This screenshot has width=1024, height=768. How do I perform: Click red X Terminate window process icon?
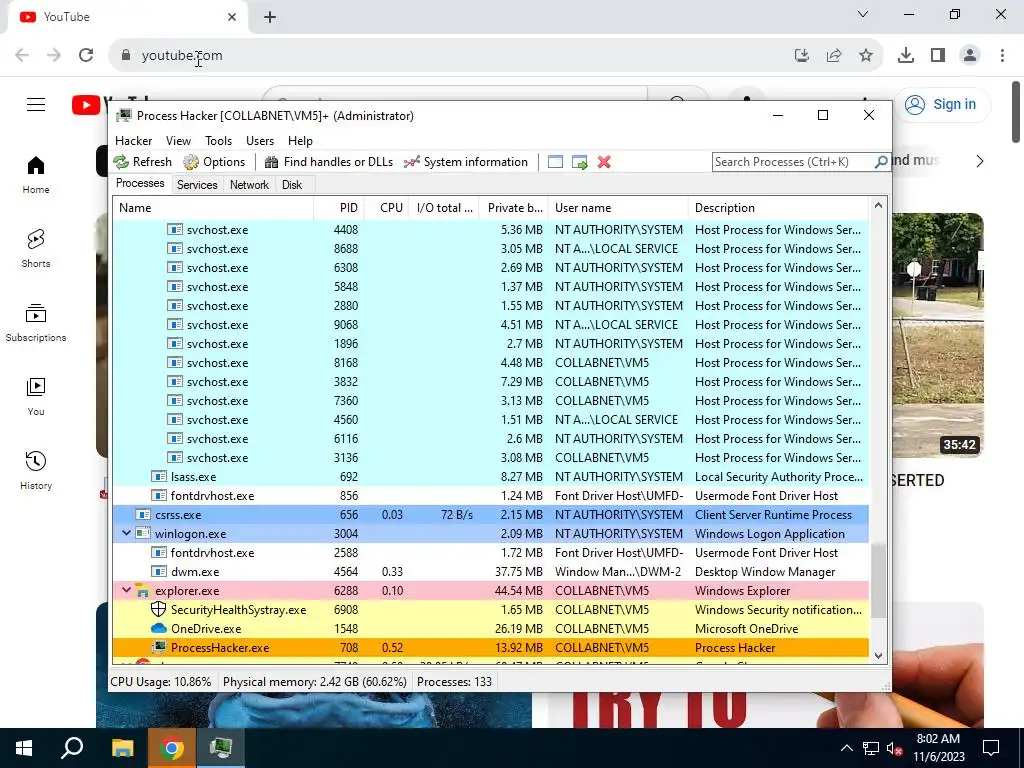click(604, 162)
